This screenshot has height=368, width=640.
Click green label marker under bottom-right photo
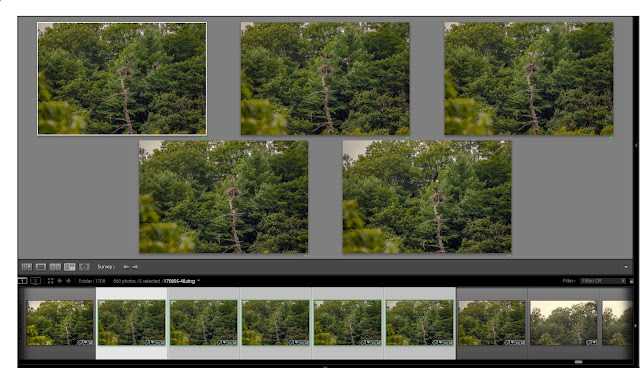(509, 256)
